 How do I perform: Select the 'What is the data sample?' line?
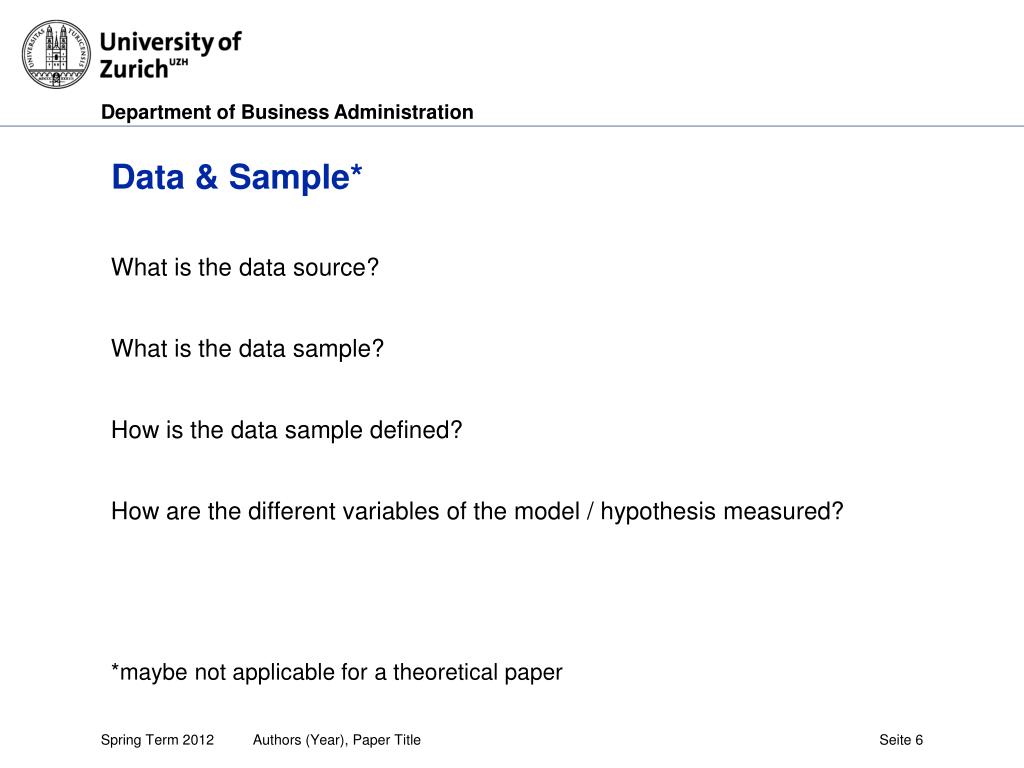point(248,349)
